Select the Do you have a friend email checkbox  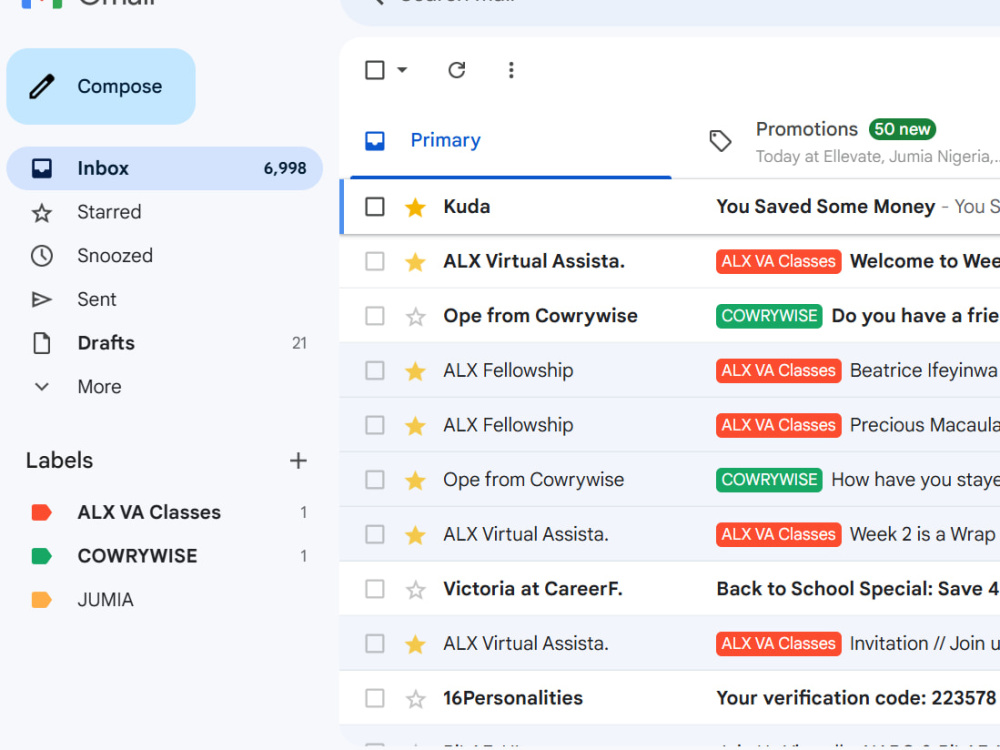(x=375, y=316)
